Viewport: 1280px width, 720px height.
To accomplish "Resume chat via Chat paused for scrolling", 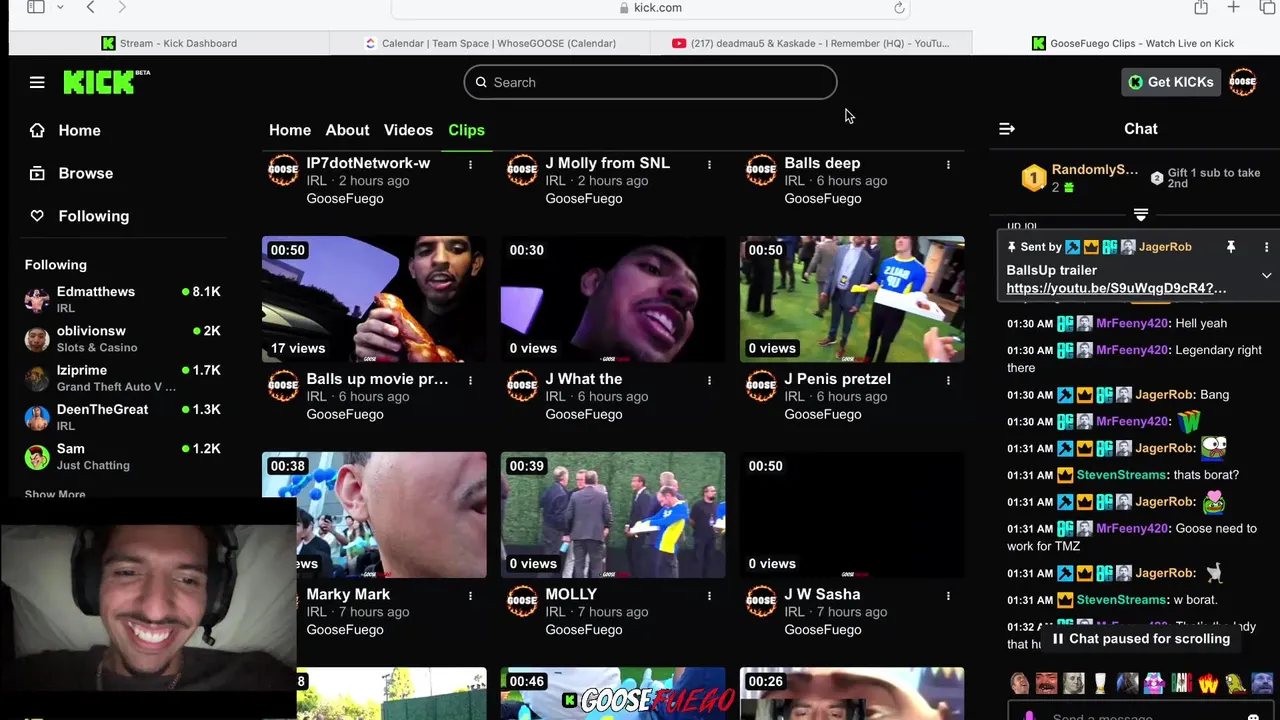I will point(1140,639).
